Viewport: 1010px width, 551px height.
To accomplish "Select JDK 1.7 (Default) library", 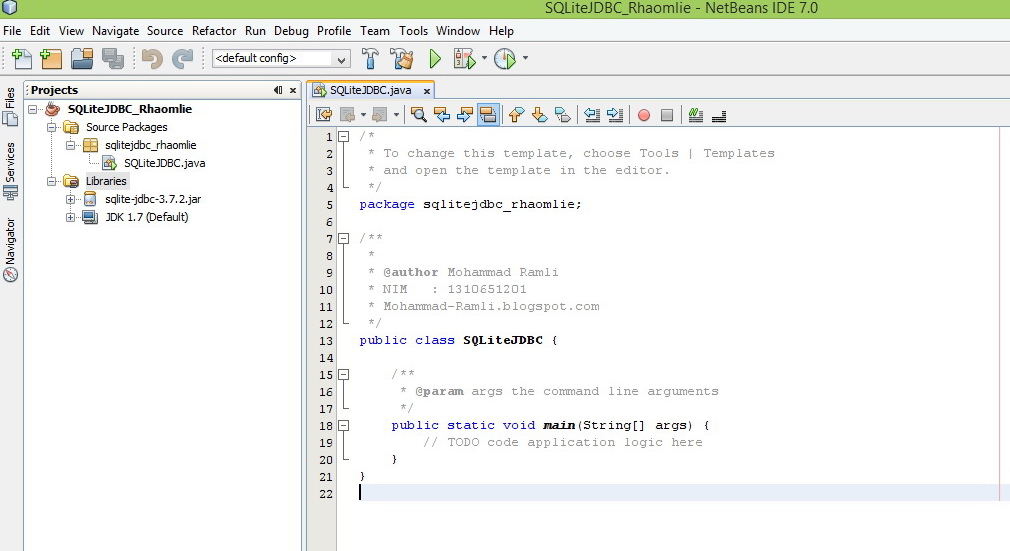I will point(147,217).
